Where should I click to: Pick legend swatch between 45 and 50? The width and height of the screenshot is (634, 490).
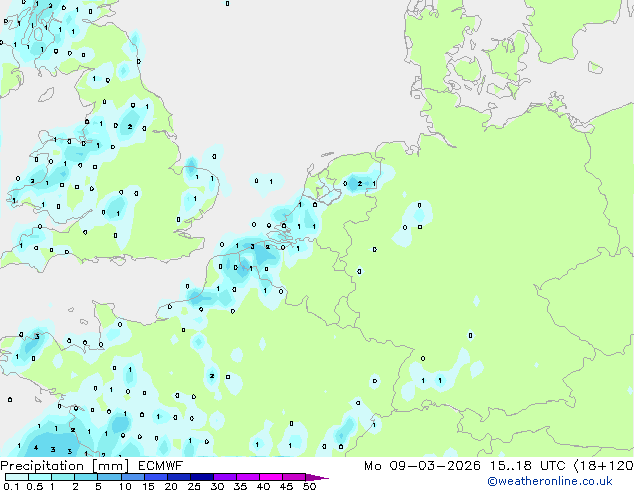pos(294,477)
